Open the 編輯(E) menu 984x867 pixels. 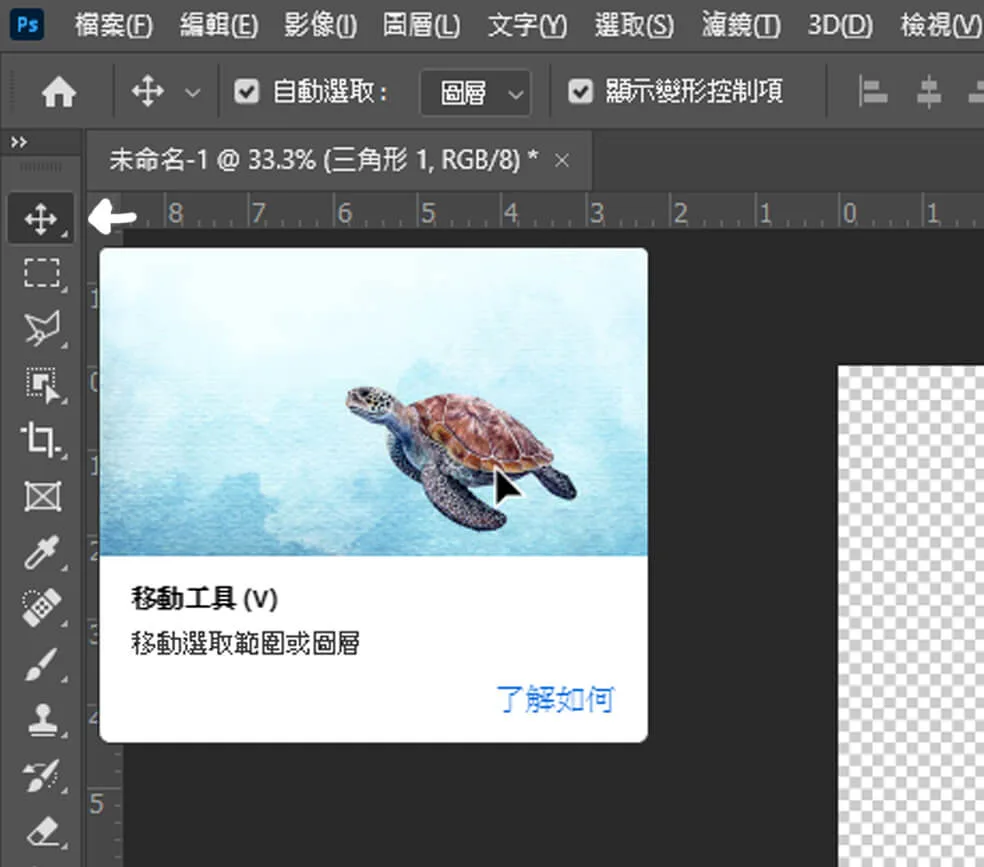219,26
